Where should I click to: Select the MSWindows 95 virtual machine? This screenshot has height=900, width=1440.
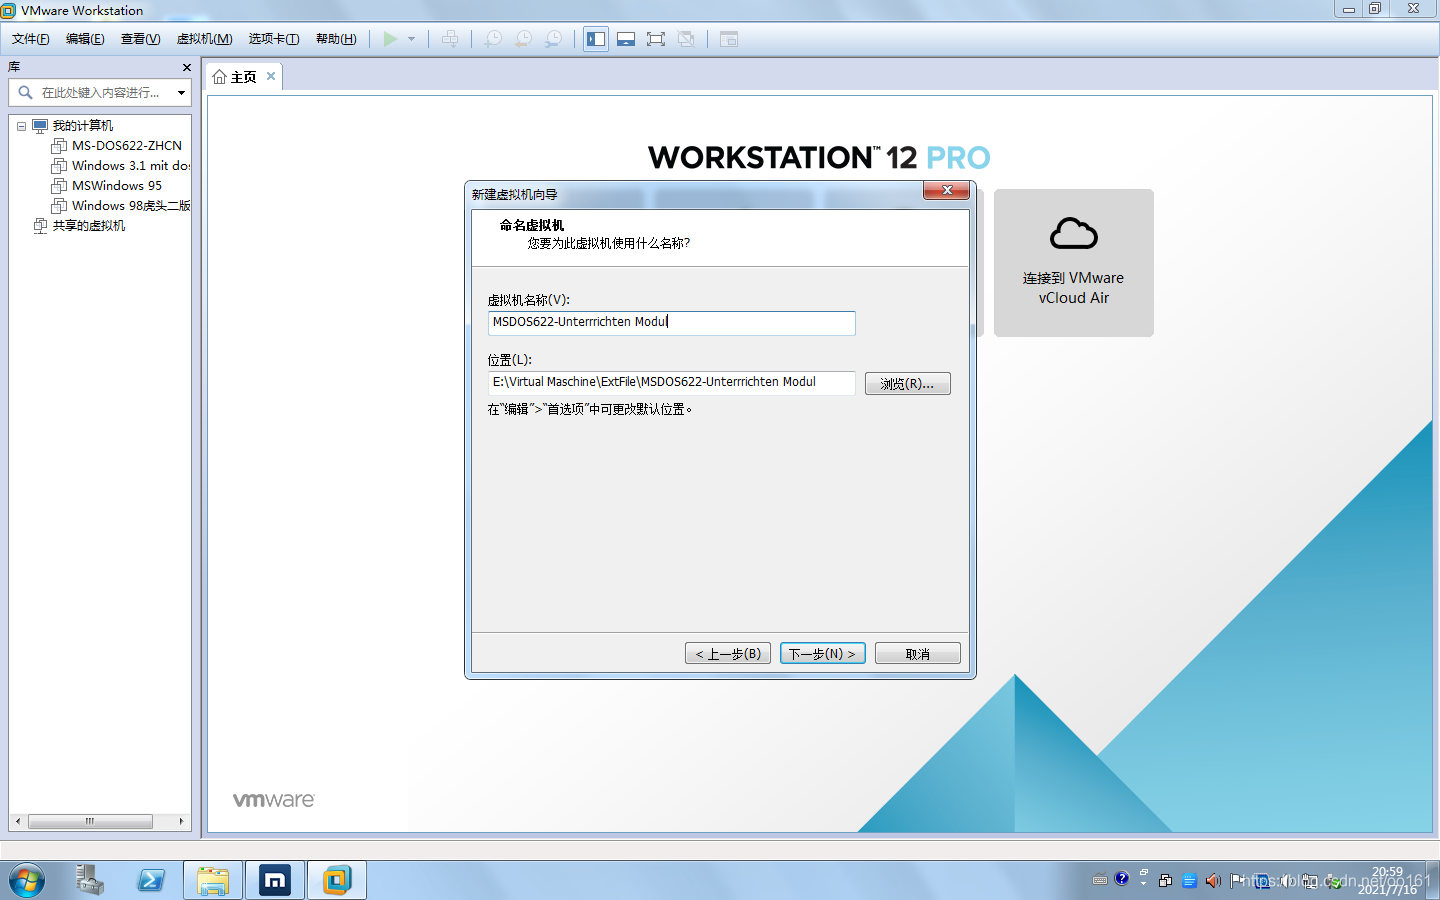point(117,186)
